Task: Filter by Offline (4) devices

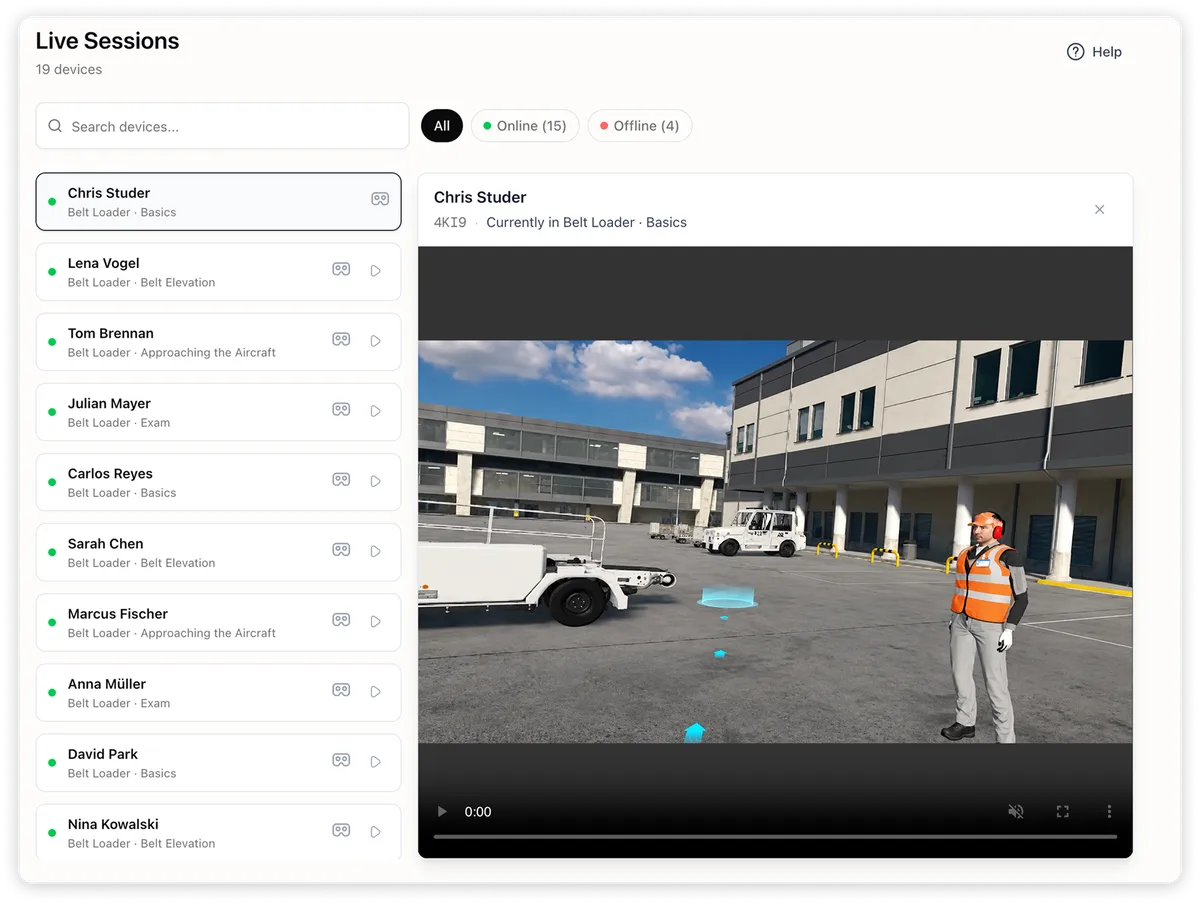Action: 640,126
